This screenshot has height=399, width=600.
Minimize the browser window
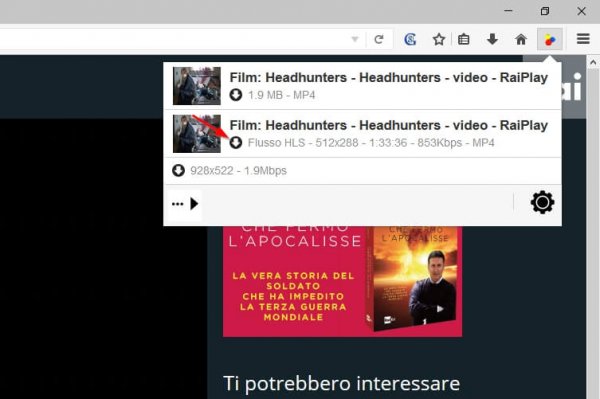point(508,11)
